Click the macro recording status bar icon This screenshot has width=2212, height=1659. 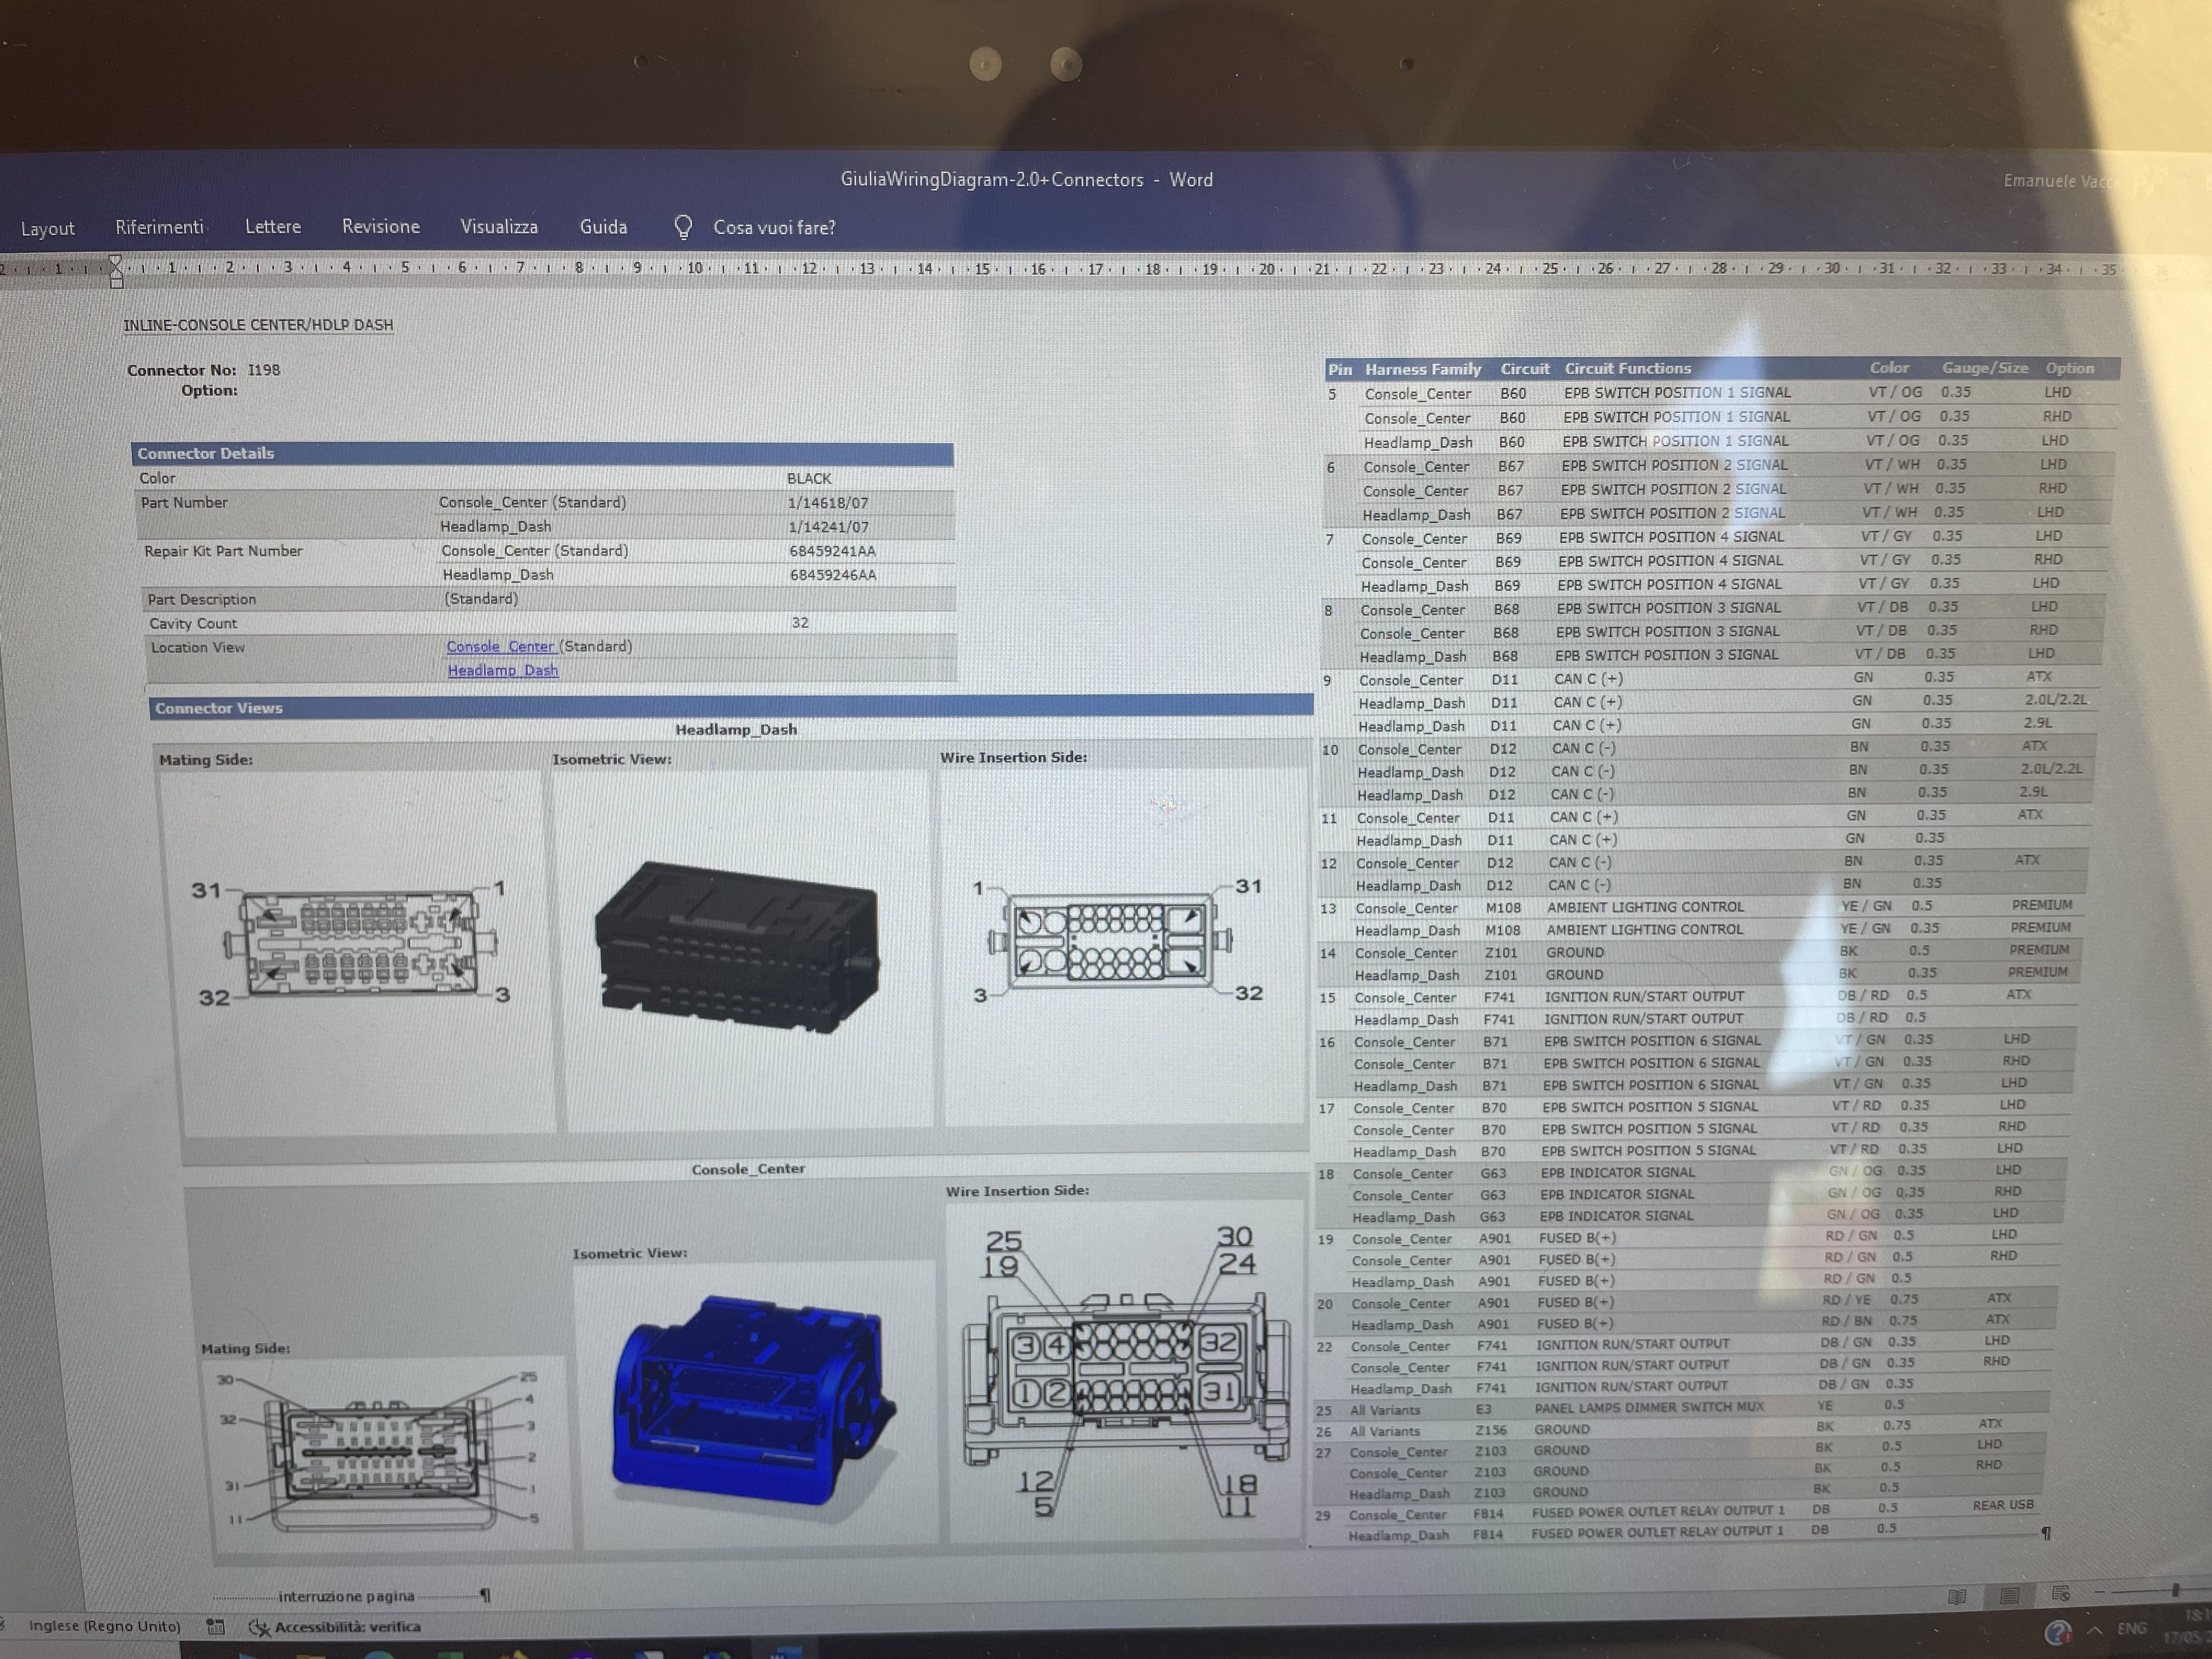pyautogui.click(x=215, y=1627)
